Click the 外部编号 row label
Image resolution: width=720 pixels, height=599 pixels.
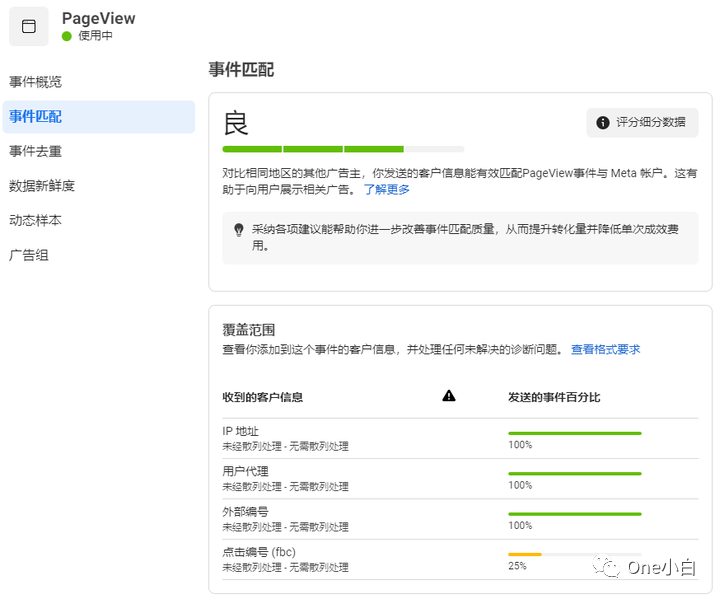click(245, 512)
